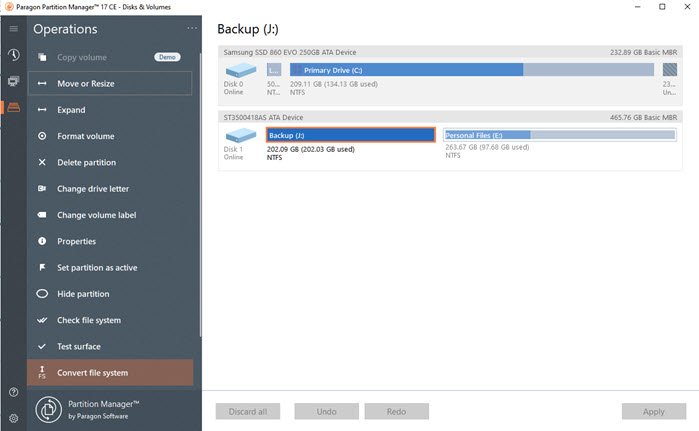Choose the Expand operation
The height and width of the screenshot is (431, 699).
(110, 110)
